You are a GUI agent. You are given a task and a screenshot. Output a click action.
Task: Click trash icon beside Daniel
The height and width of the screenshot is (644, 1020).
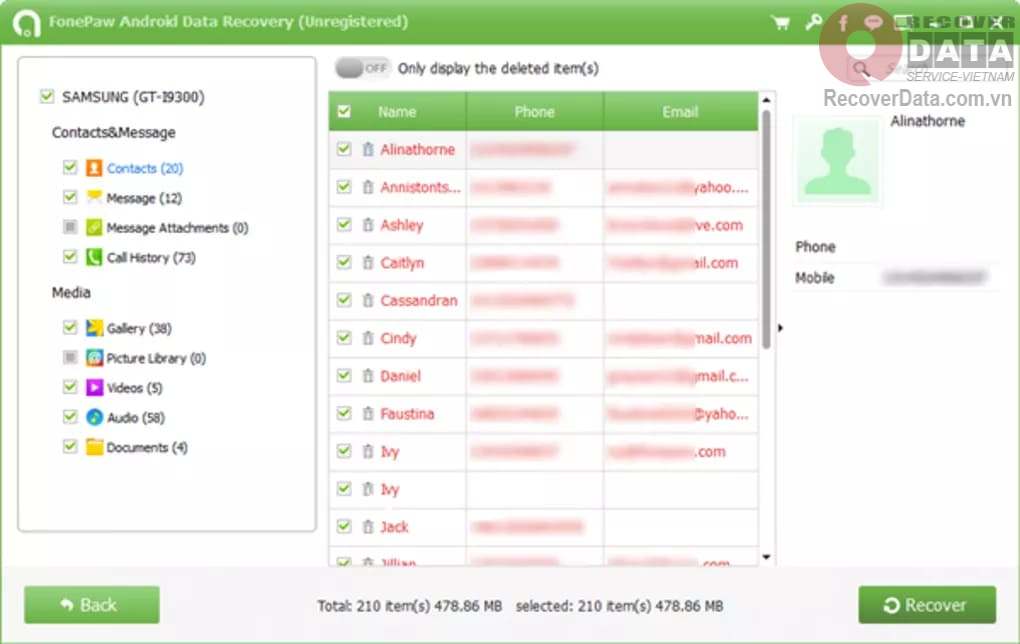pyautogui.click(x=368, y=375)
